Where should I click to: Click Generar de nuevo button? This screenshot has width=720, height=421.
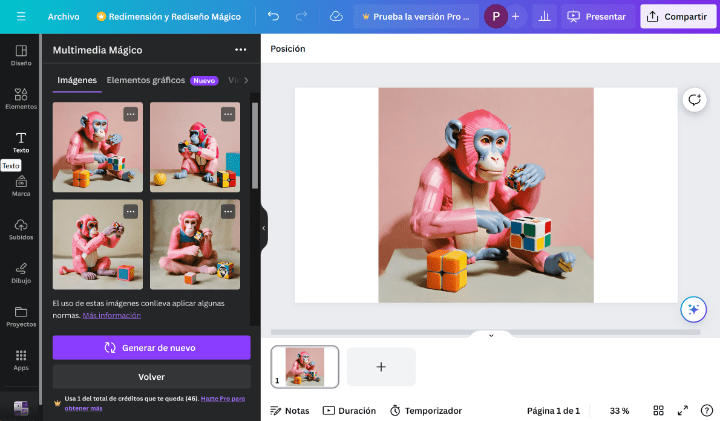152,348
